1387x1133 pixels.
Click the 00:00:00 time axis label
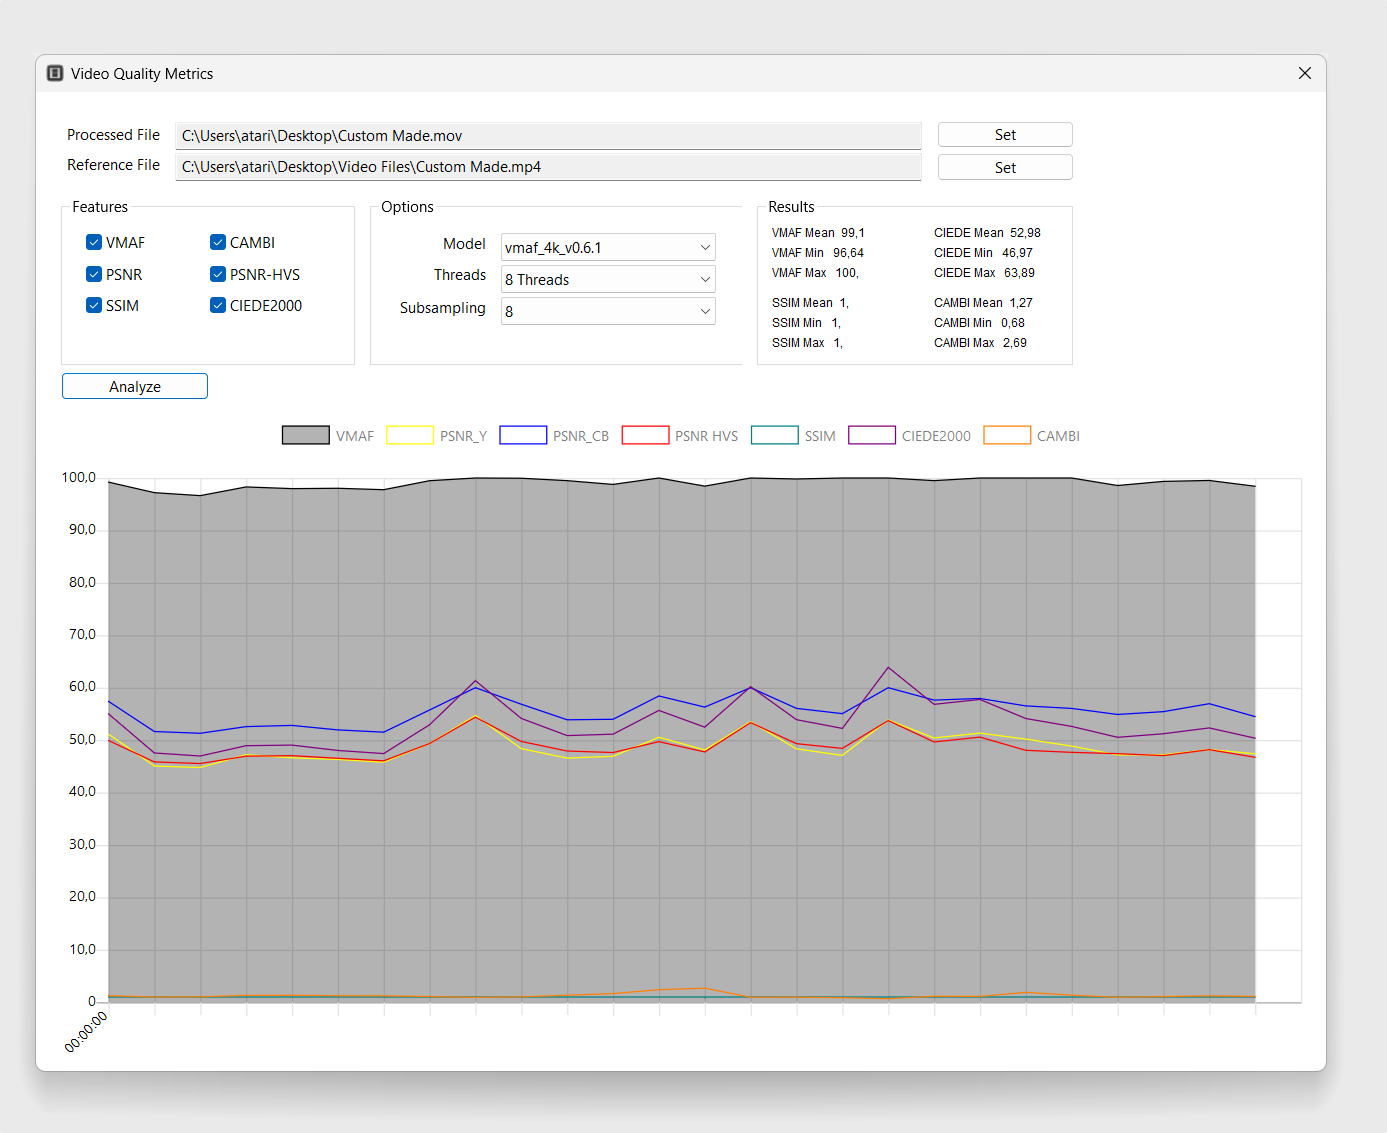86,1031
